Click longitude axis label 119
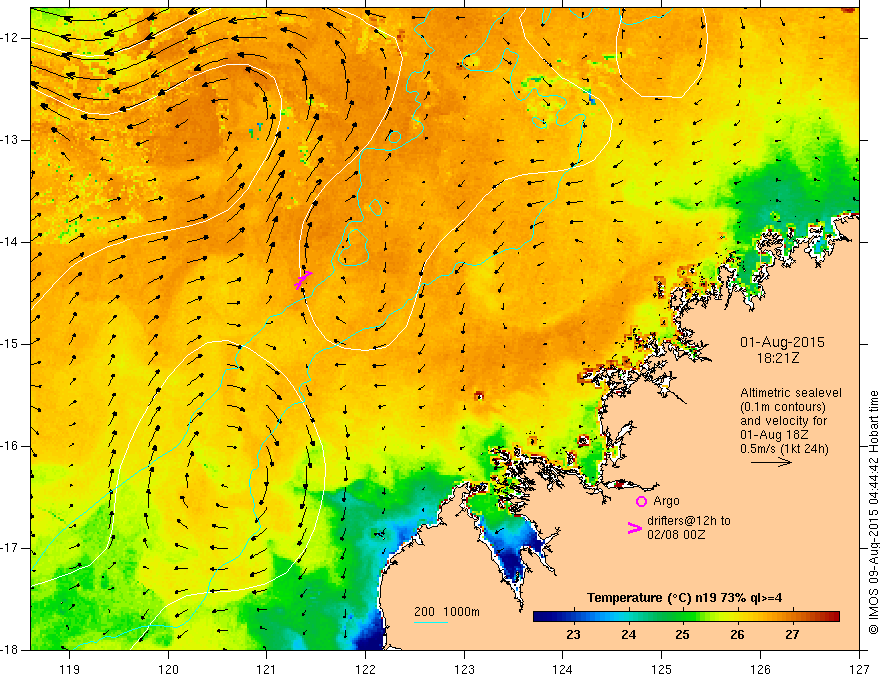Image resolution: width=880 pixels, height=680 pixels. point(69,669)
